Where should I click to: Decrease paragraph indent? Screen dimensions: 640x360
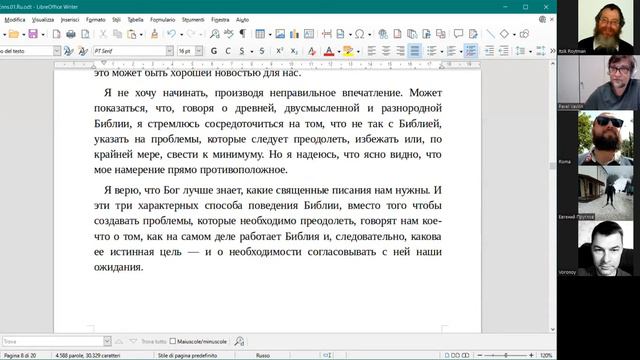[x=504, y=51]
